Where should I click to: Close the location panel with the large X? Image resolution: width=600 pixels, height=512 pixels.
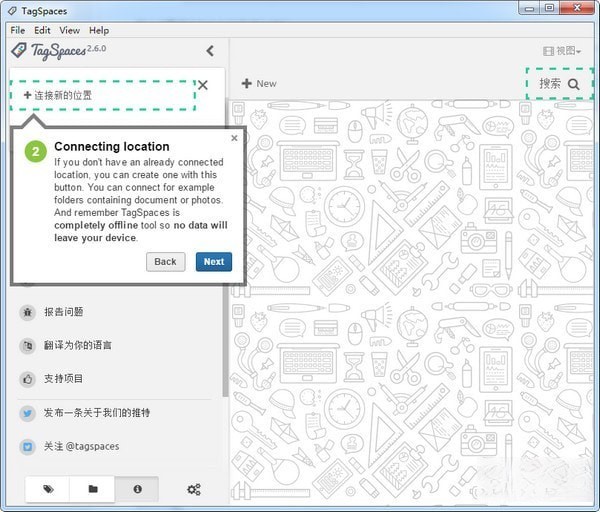pos(203,85)
